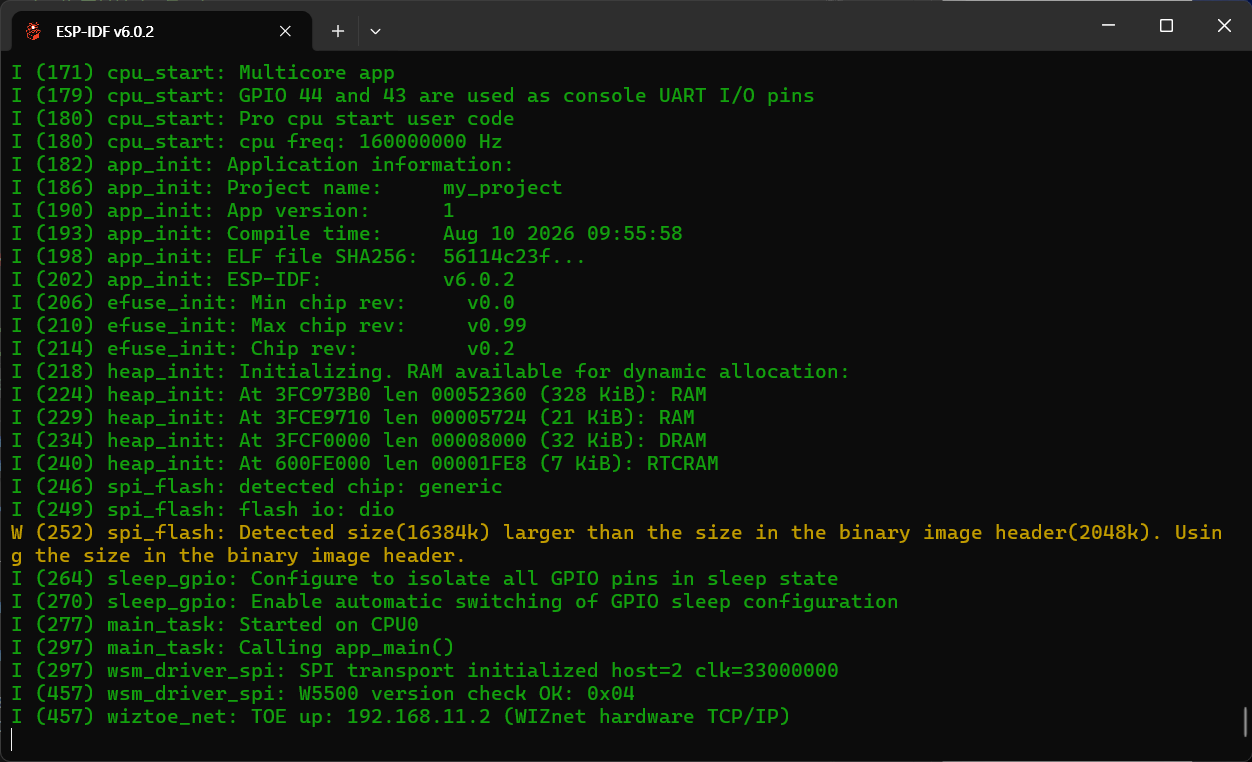Click "flash io: dio" line

[202, 510]
